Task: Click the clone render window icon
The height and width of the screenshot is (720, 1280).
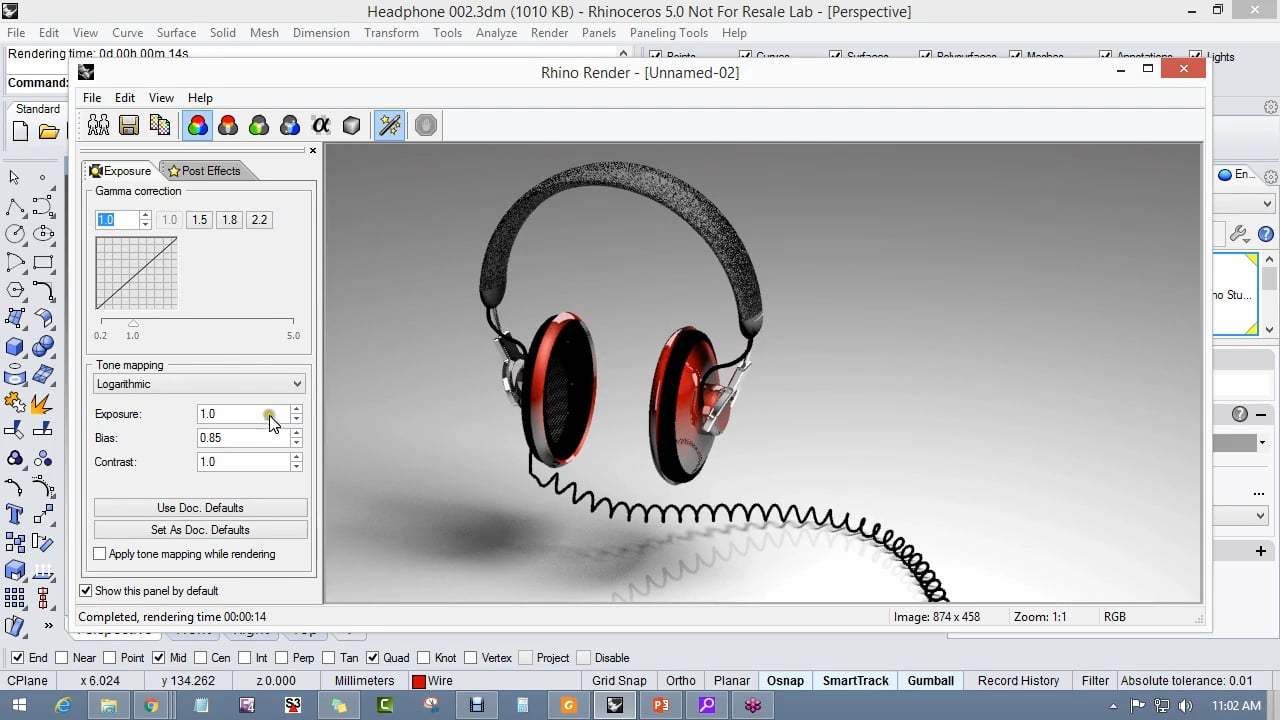Action: 98,125
